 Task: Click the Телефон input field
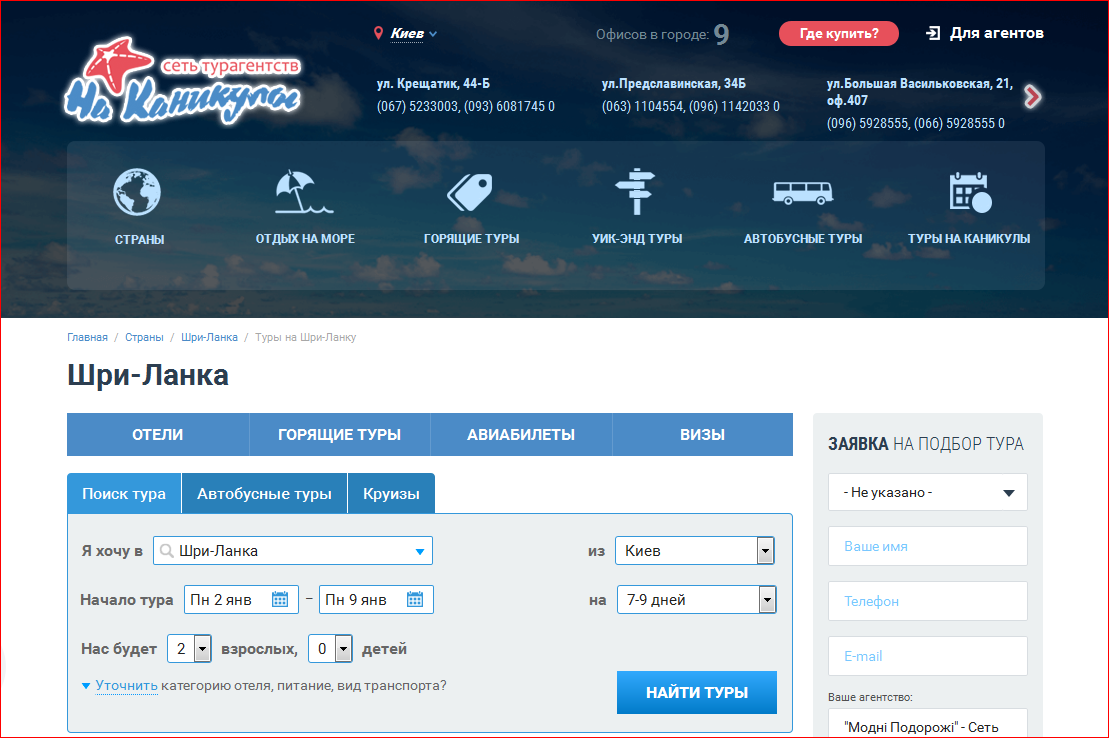coord(926,601)
